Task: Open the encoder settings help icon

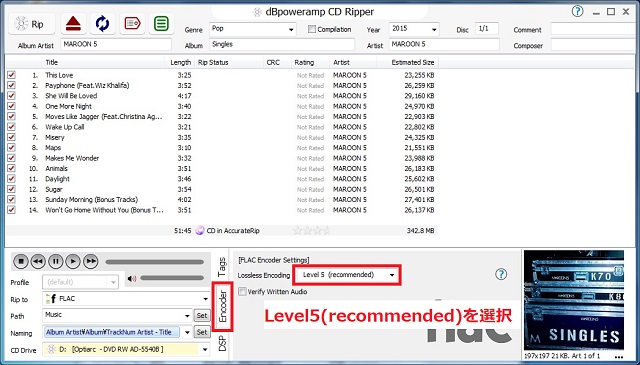Action: point(501,274)
